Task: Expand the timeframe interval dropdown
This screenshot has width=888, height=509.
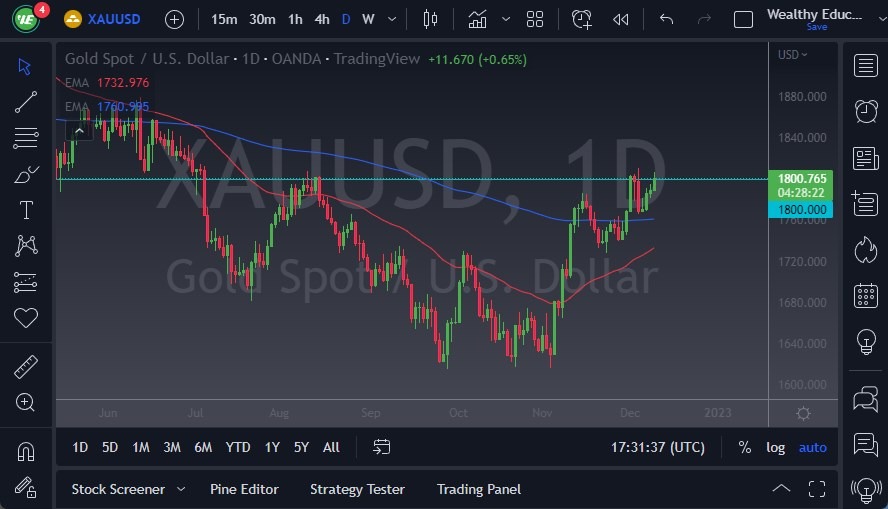Action: click(392, 19)
